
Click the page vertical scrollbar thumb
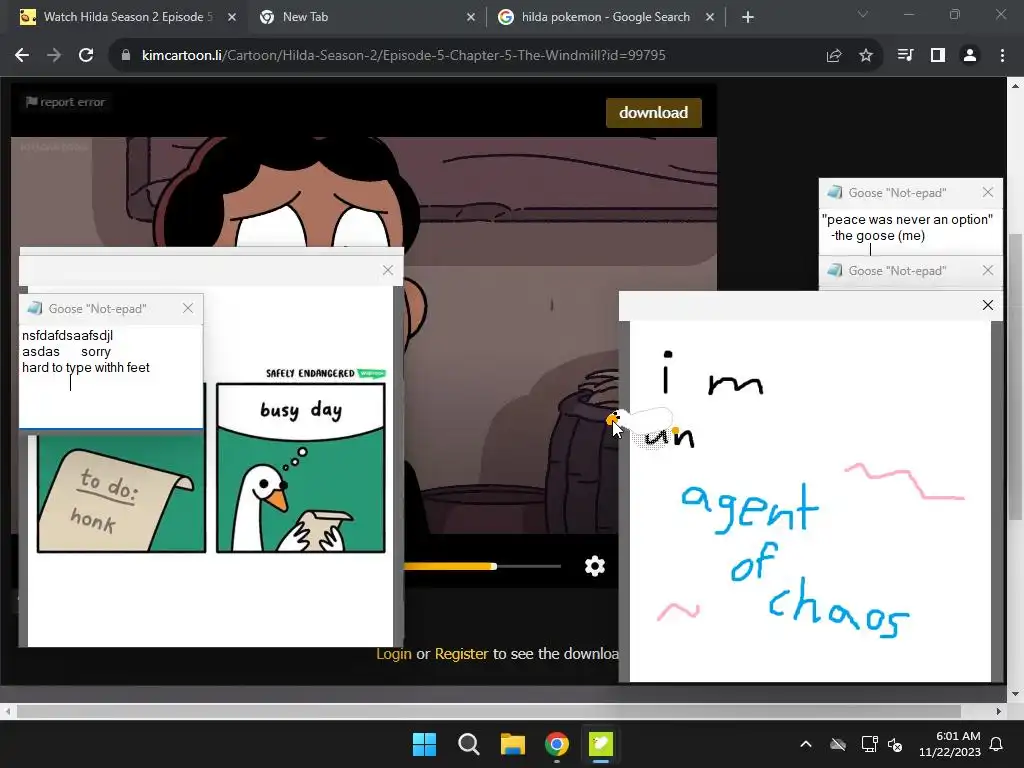1015,376
